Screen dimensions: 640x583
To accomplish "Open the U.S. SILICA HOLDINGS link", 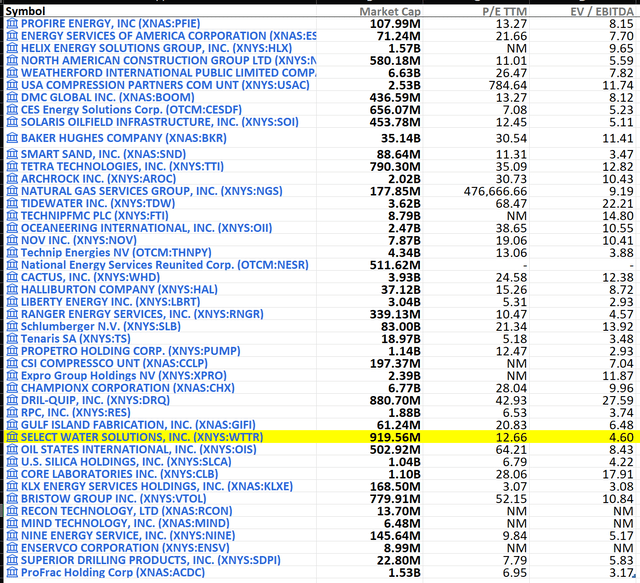I will 126,462.
